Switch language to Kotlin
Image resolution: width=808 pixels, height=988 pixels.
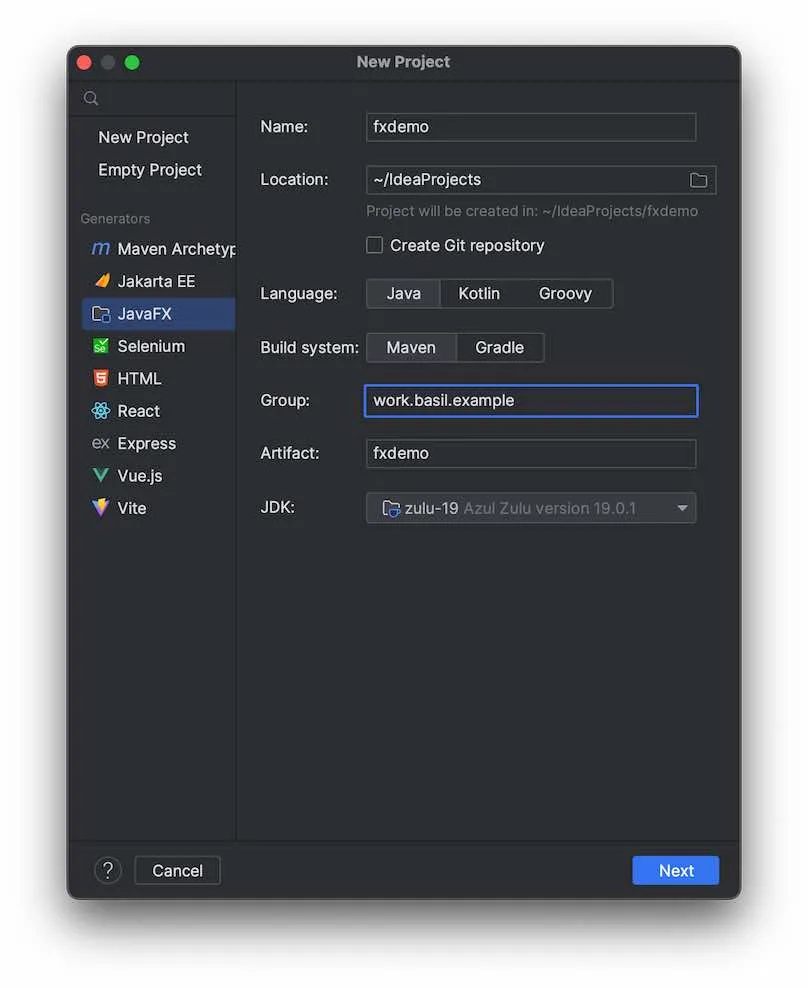(x=479, y=293)
